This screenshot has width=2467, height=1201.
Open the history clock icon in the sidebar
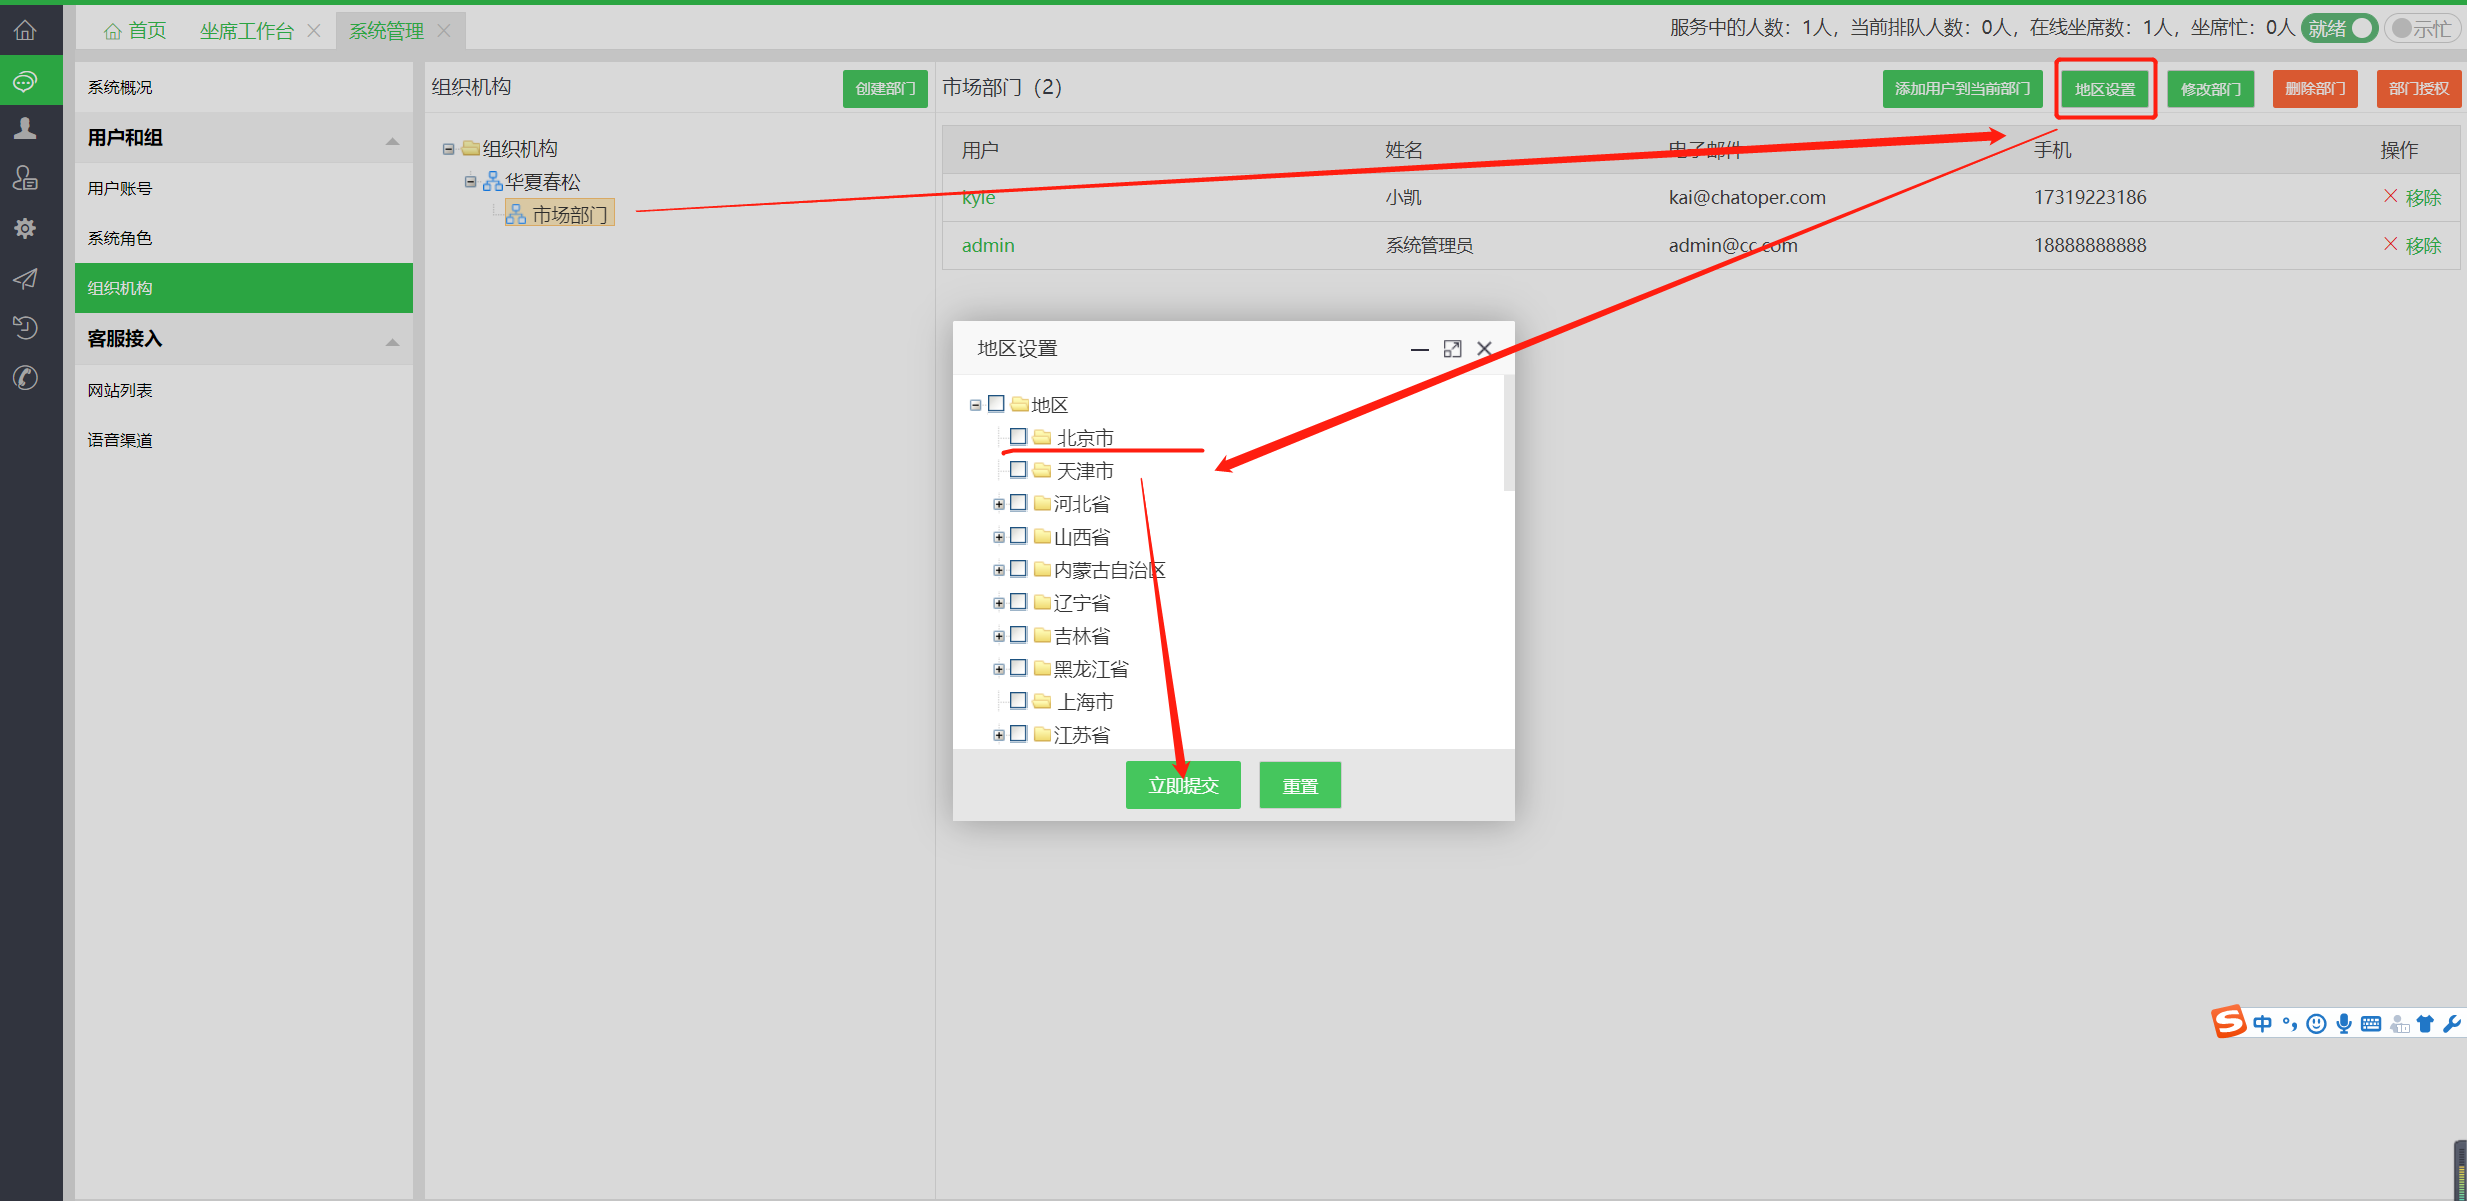tap(25, 327)
